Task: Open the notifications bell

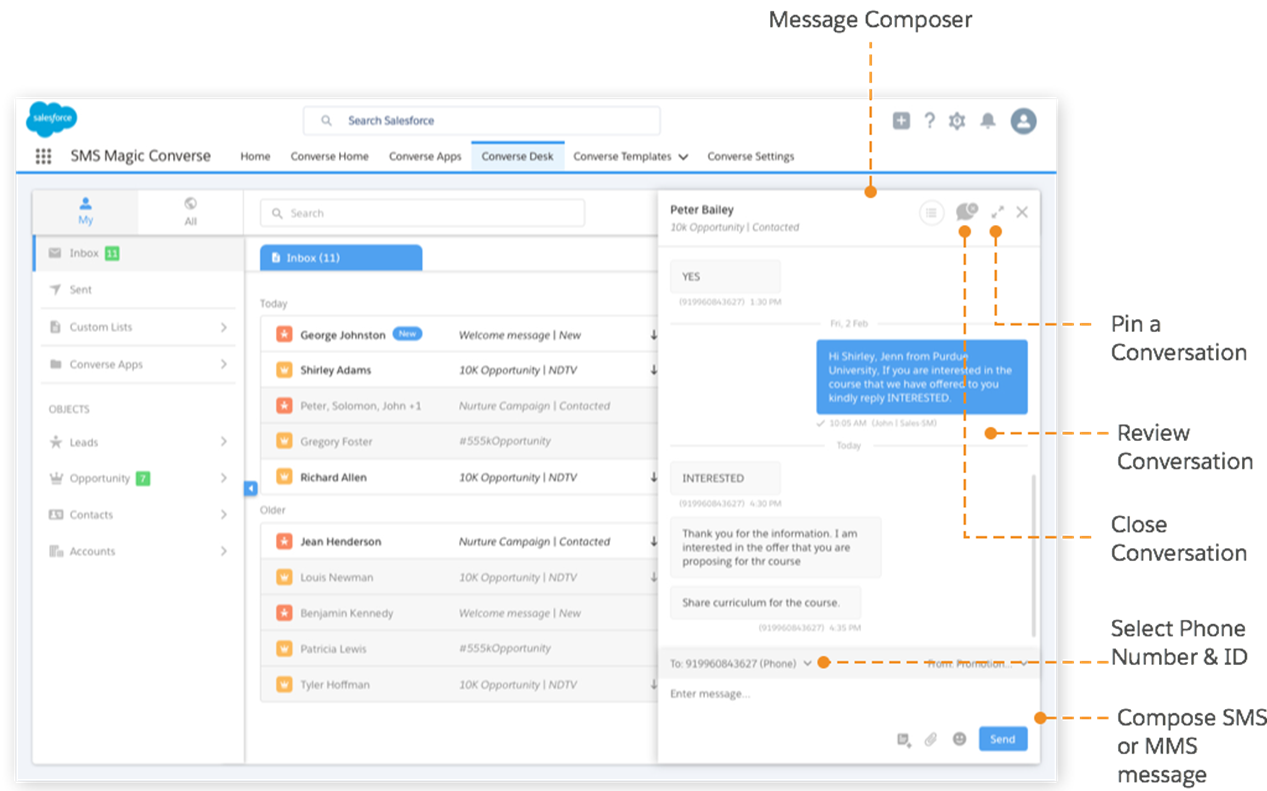Action: (x=988, y=121)
